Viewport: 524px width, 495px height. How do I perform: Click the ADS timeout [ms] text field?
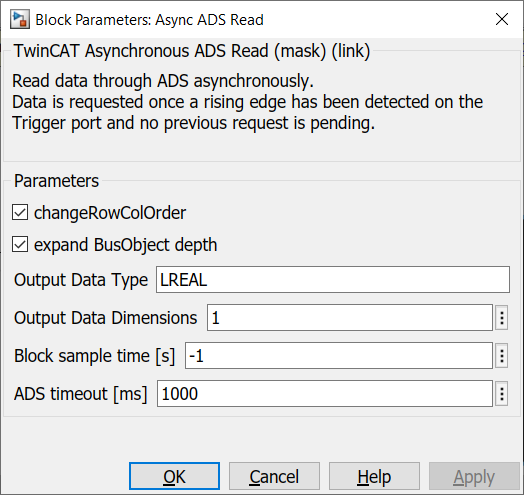325,393
